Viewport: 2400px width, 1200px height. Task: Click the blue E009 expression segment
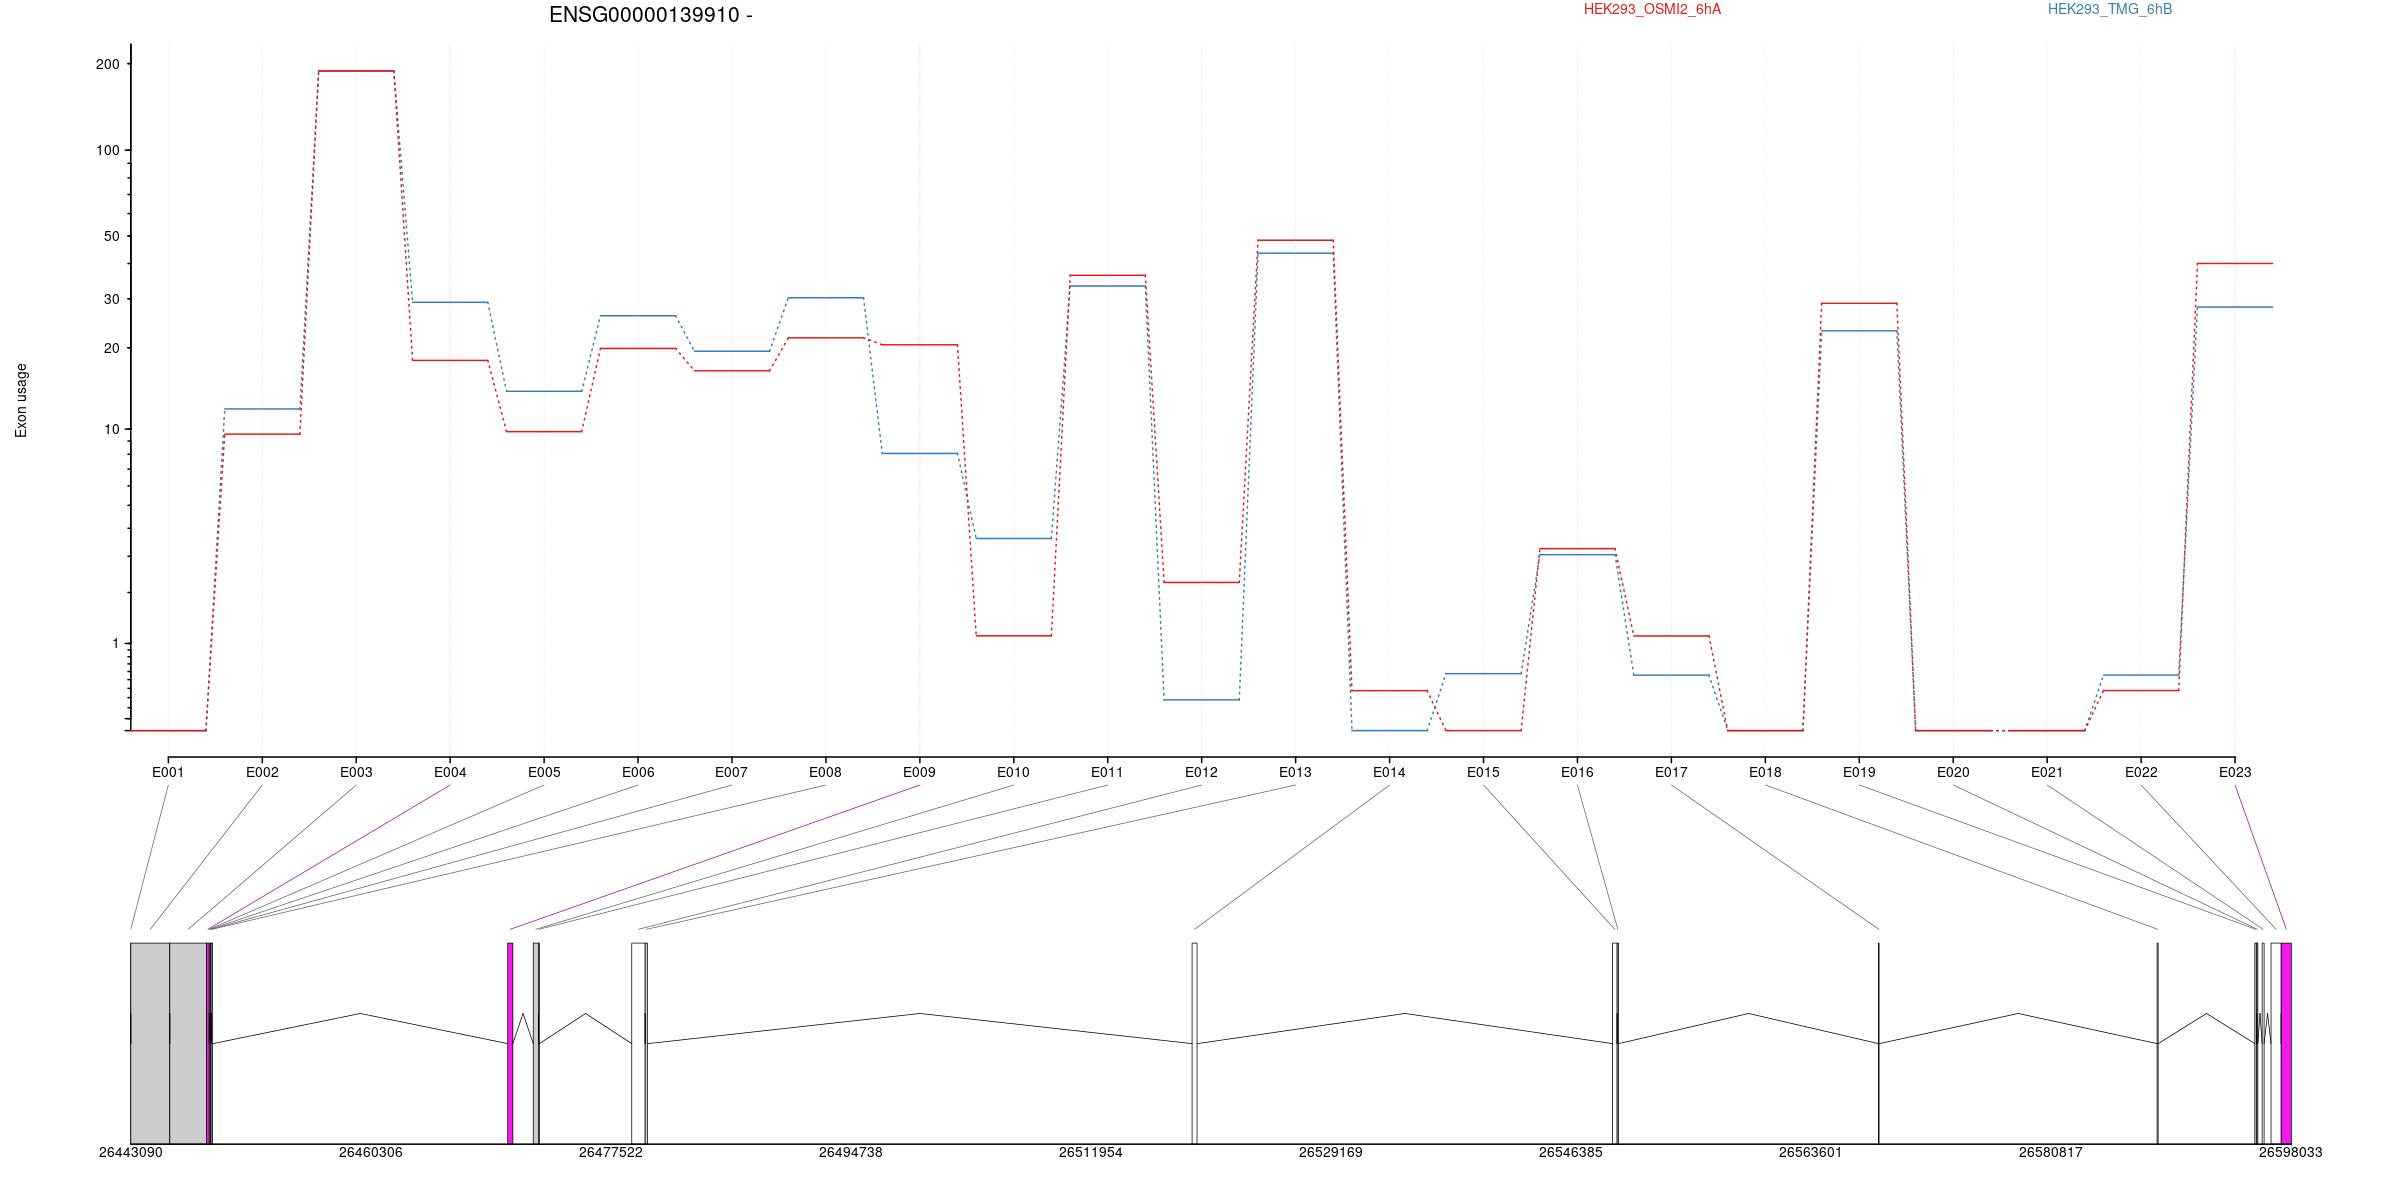coord(919,453)
